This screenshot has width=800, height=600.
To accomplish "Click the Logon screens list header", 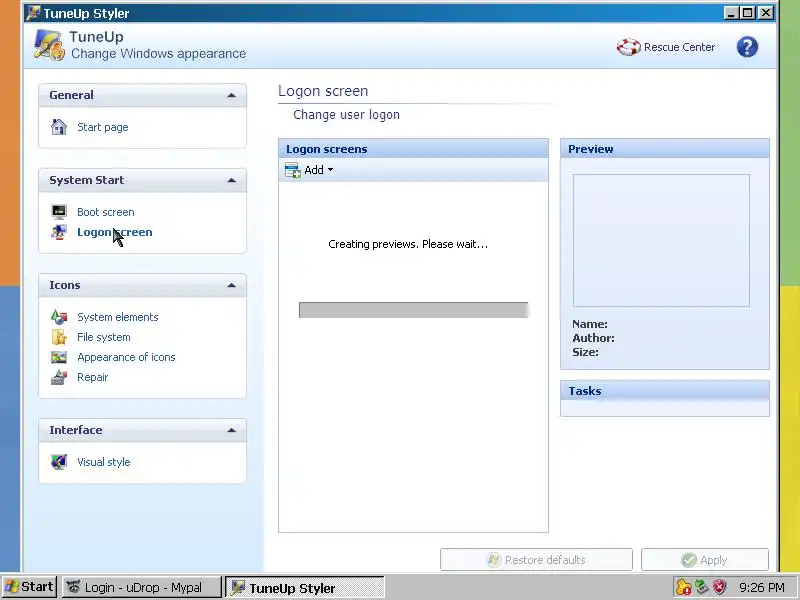I will pos(413,149).
